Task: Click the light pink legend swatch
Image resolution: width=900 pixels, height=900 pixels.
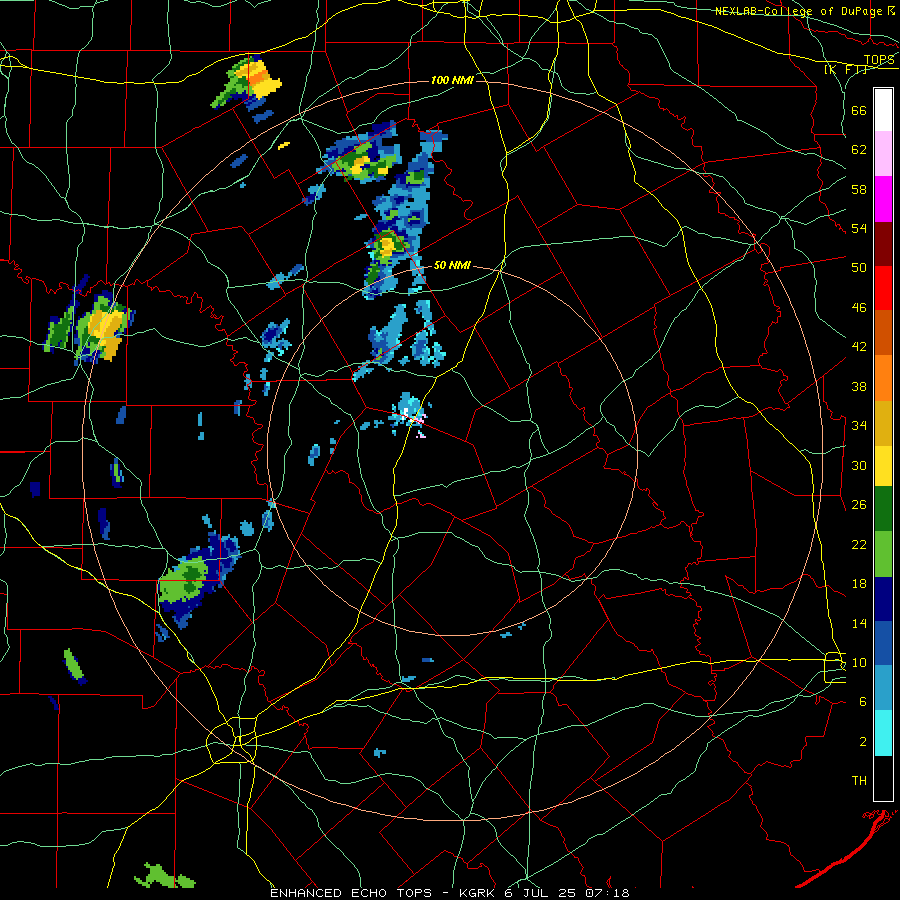Action: tap(883, 153)
